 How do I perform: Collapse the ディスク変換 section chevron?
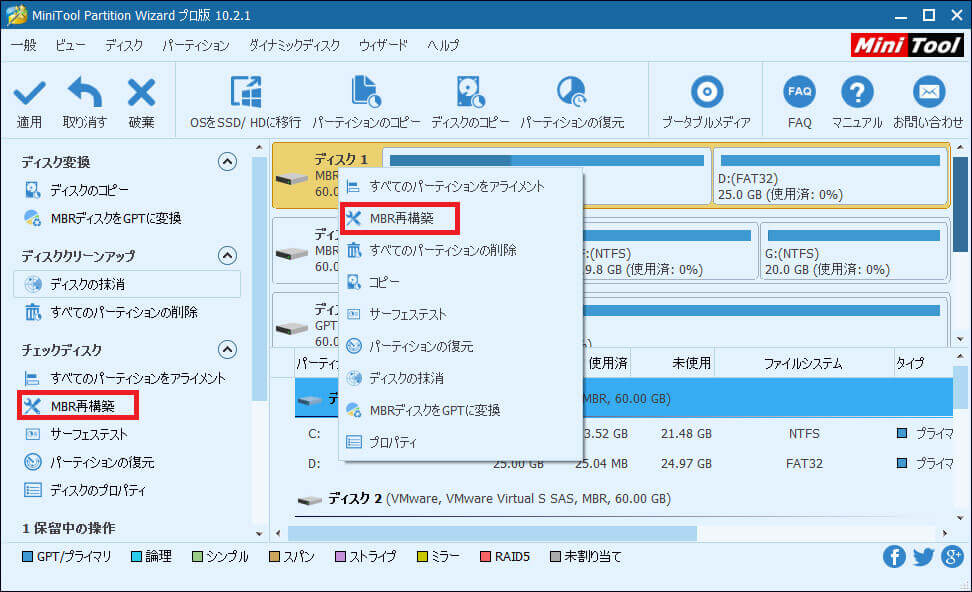(228, 161)
